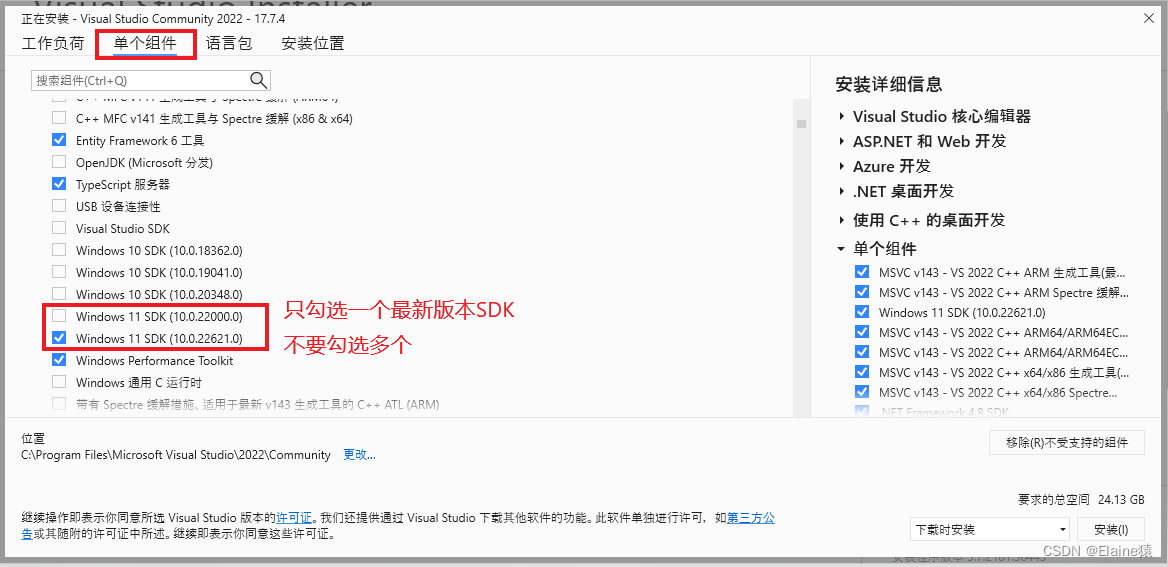1168x567 pixels.
Task: Enable OpenJDK (Microsoft 分发)
Action: coord(59,162)
